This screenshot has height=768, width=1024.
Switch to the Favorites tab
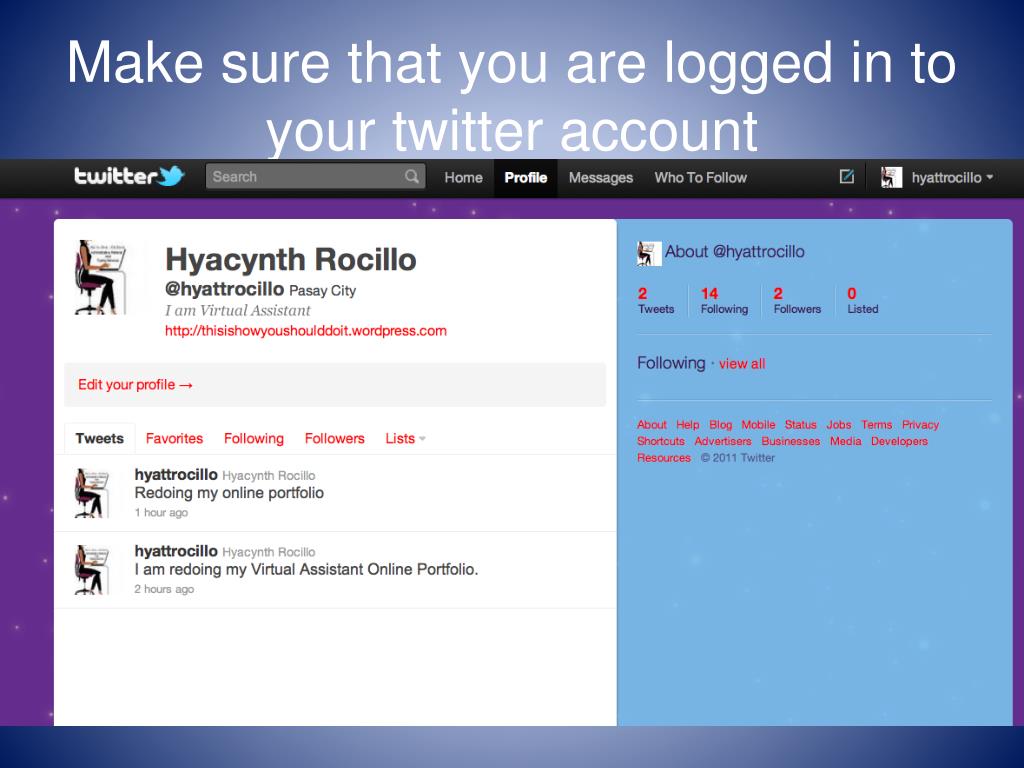click(174, 438)
